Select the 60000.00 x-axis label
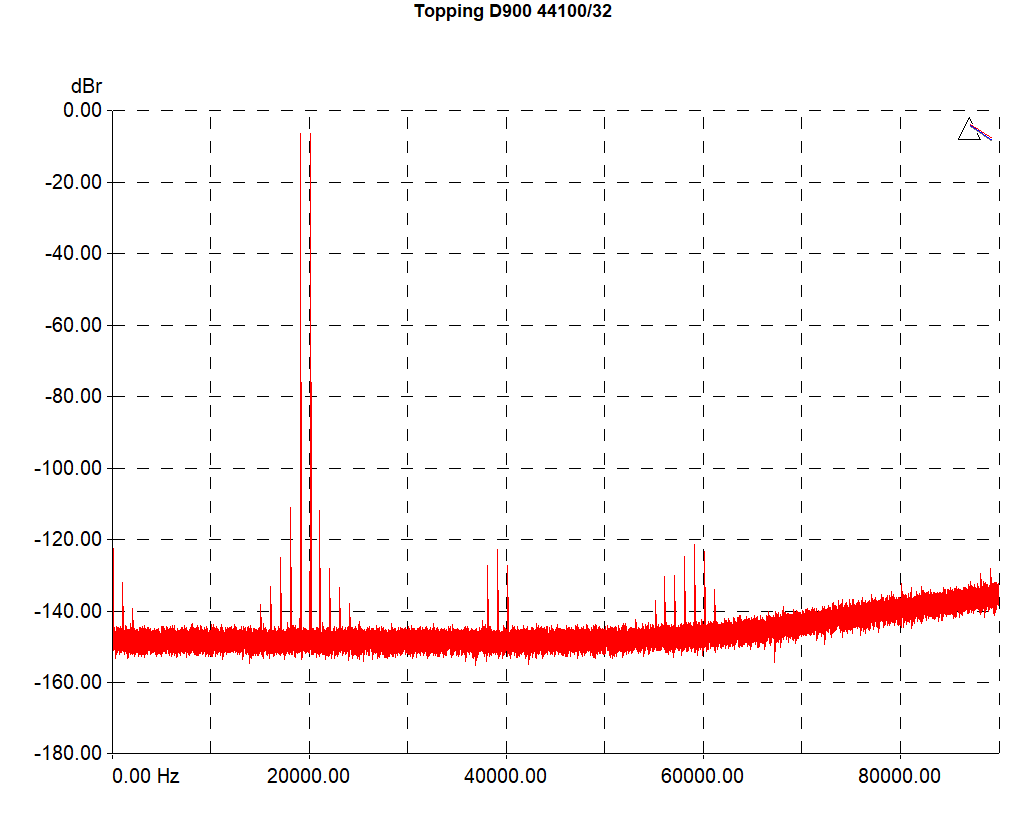The height and width of the screenshot is (821, 1026). click(702, 776)
